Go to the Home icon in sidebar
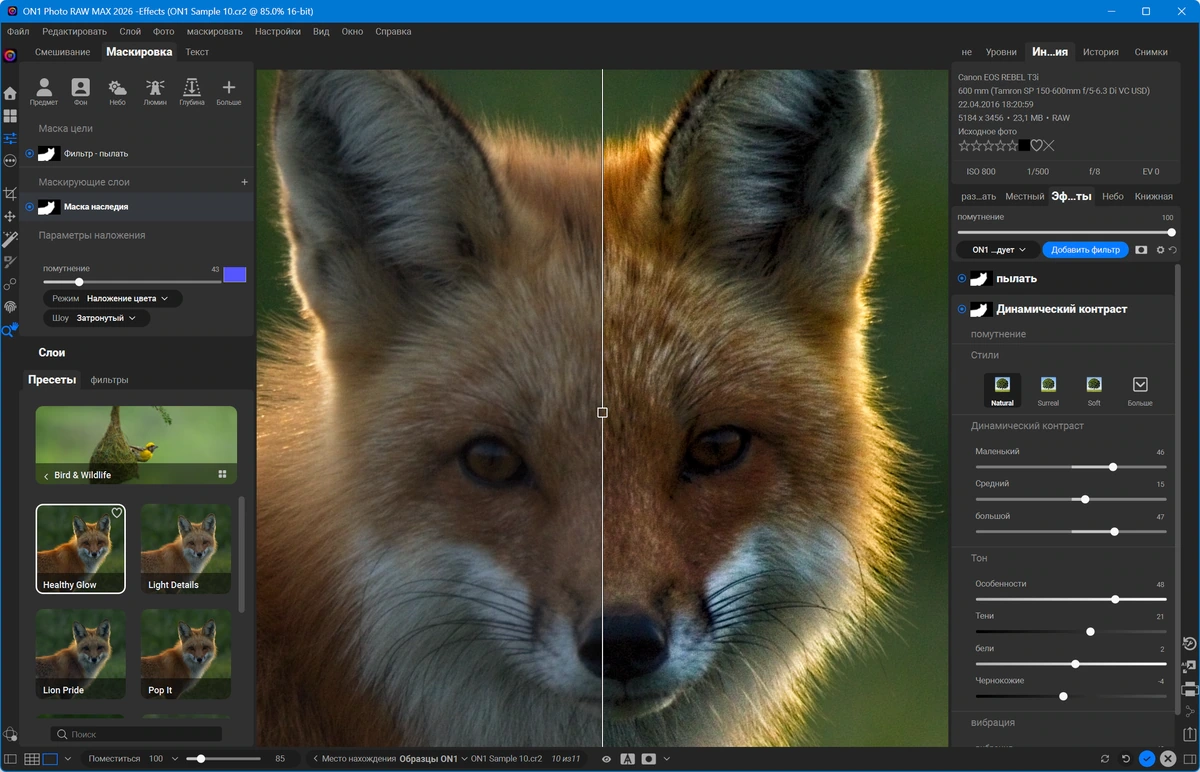Screen dimensions: 1200x772 (x=10, y=93)
